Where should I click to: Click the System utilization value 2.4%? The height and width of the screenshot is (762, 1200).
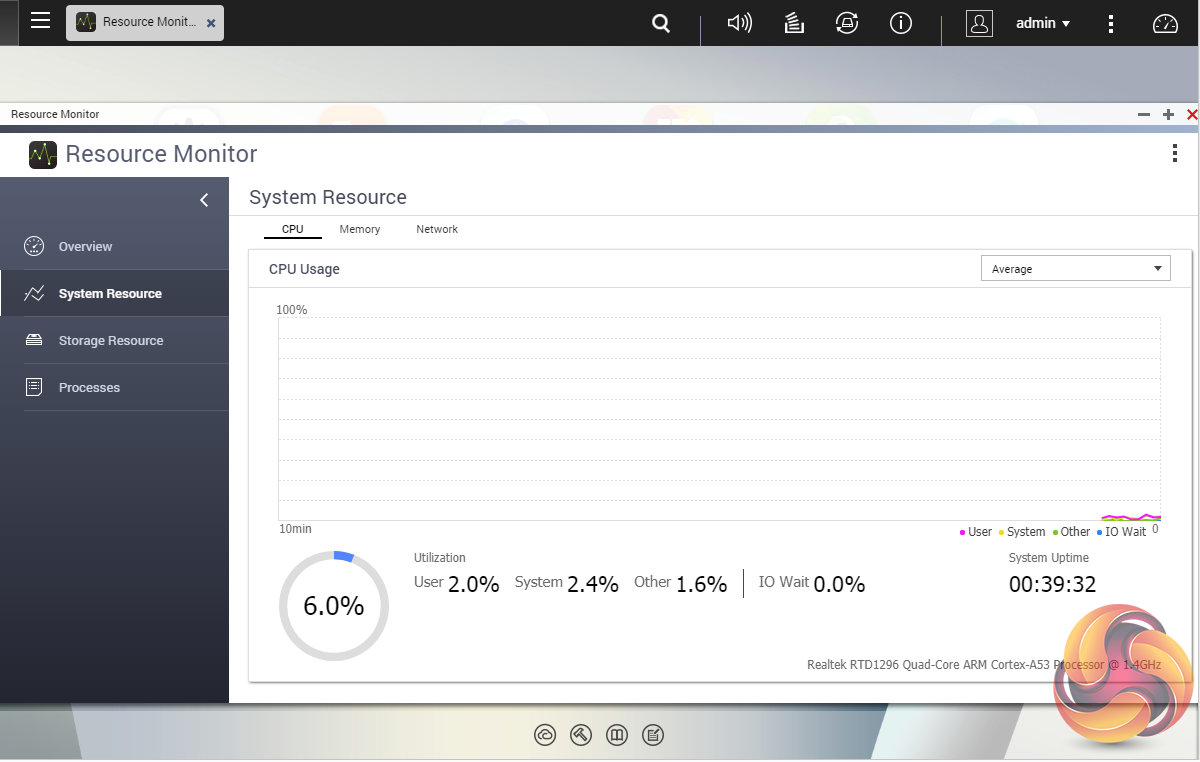tap(593, 585)
